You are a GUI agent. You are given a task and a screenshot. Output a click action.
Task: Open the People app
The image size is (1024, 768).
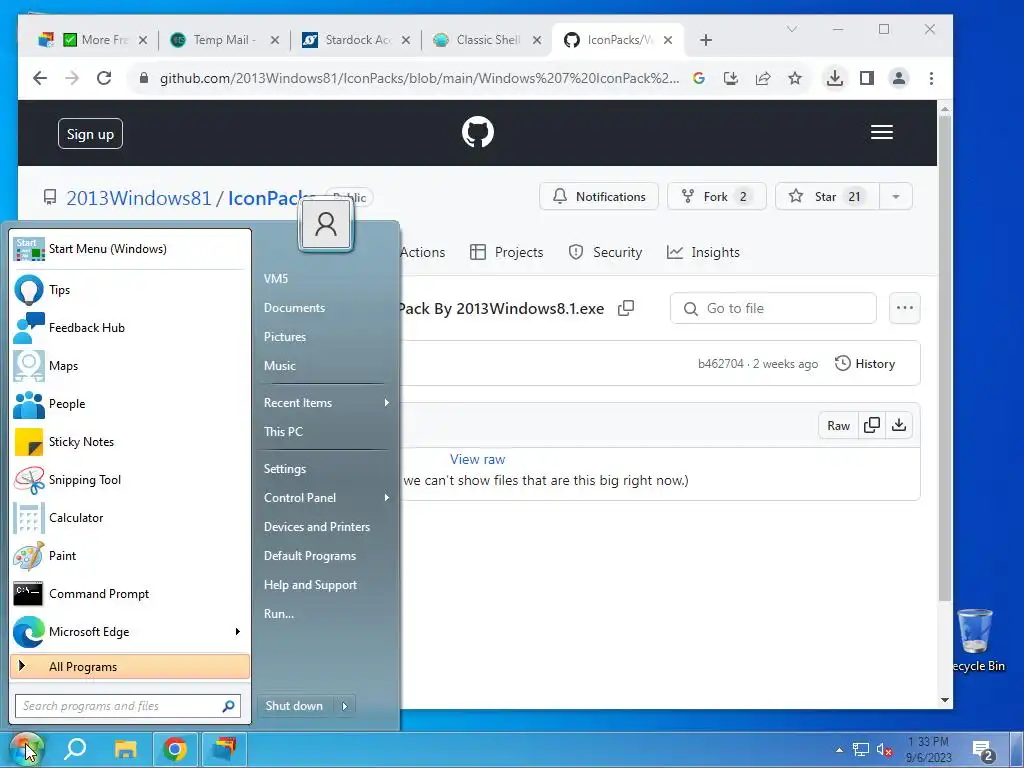coord(130,404)
